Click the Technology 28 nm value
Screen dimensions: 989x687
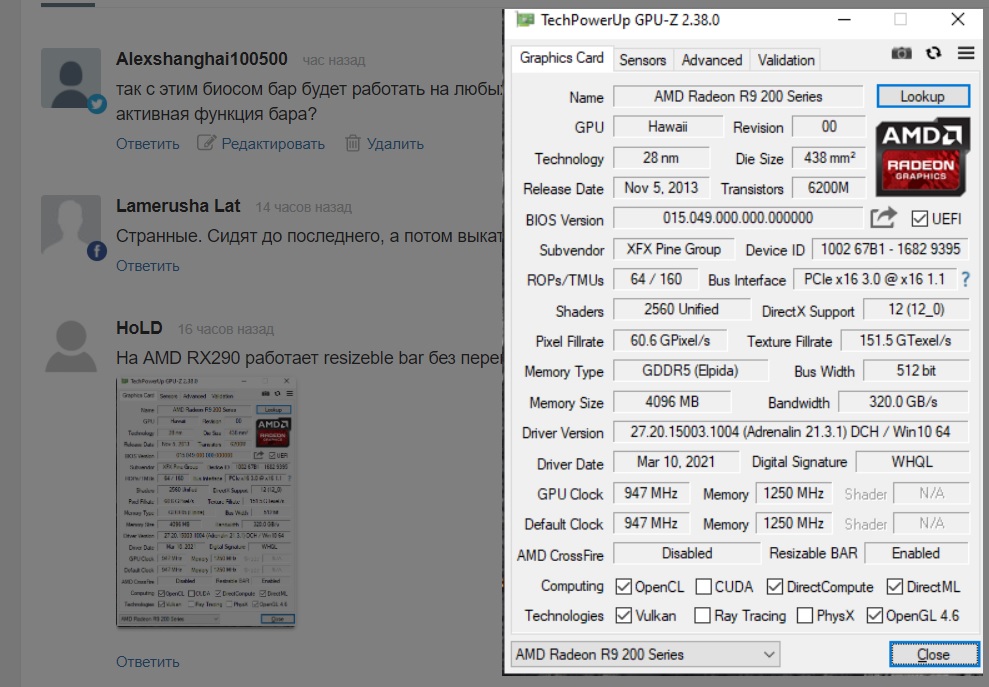click(x=661, y=158)
